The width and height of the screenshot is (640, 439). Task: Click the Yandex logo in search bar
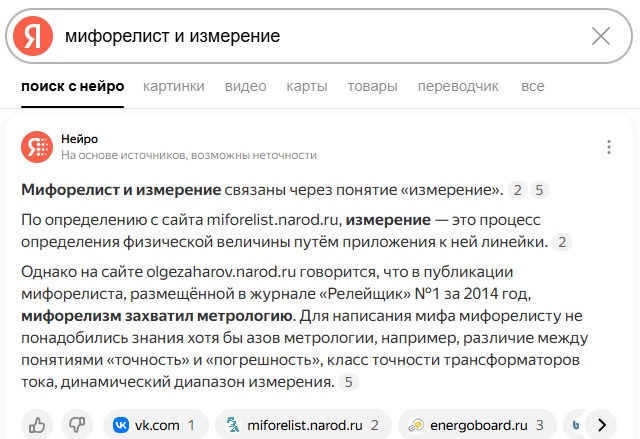[x=33, y=36]
